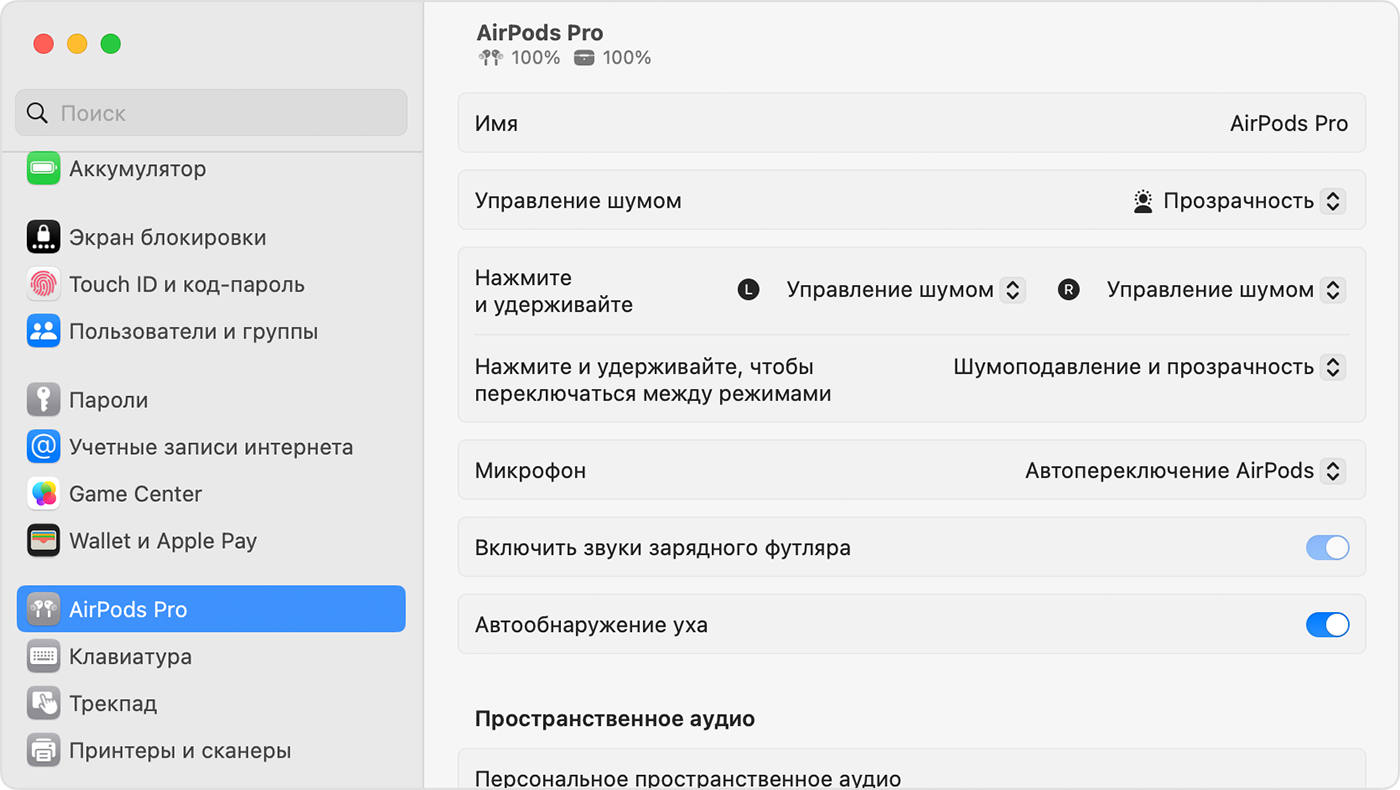Click the AirPods Pro sidebar icon
1400x790 pixels.
point(43,609)
